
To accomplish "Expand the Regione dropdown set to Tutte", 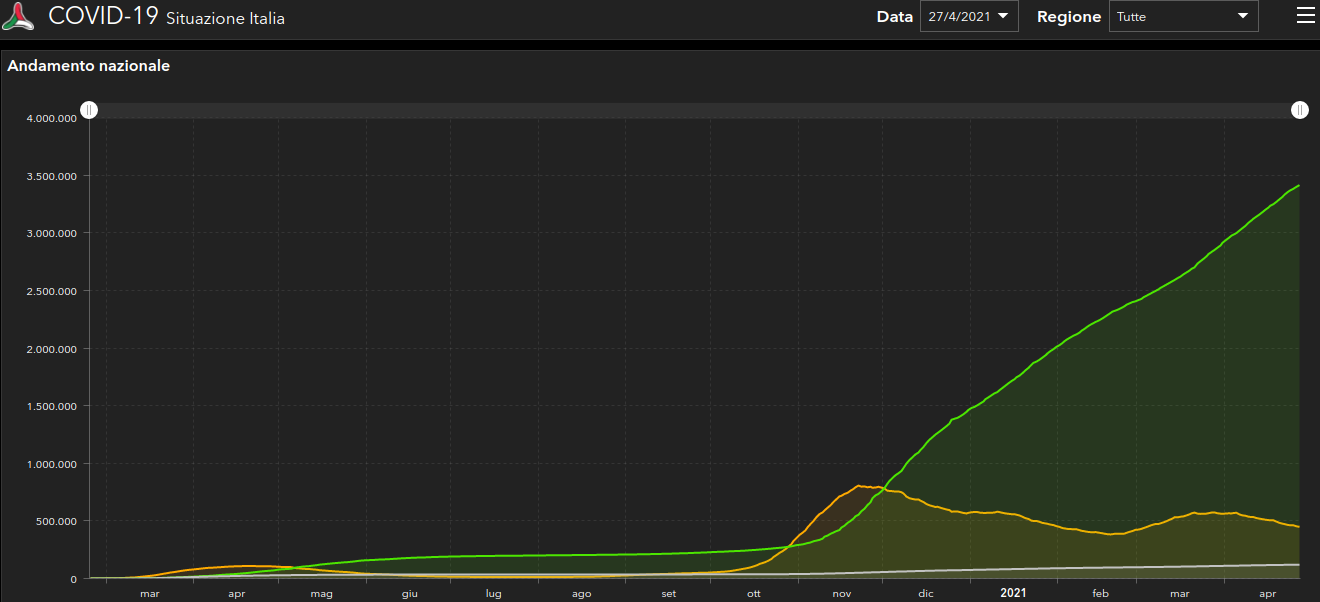I will coord(1183,16).
